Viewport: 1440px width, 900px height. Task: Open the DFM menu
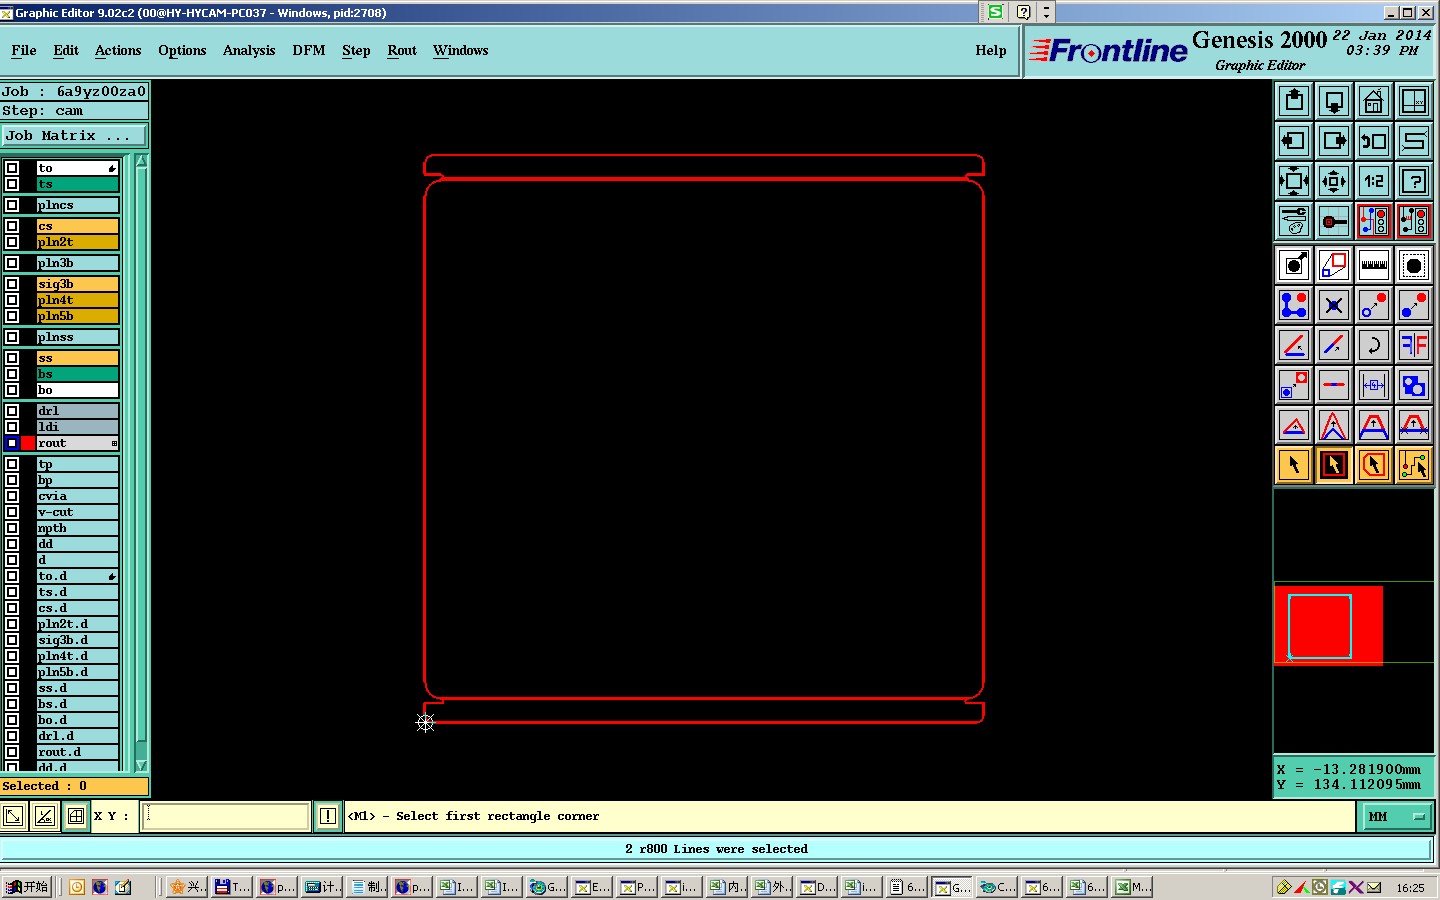(309, 50)
